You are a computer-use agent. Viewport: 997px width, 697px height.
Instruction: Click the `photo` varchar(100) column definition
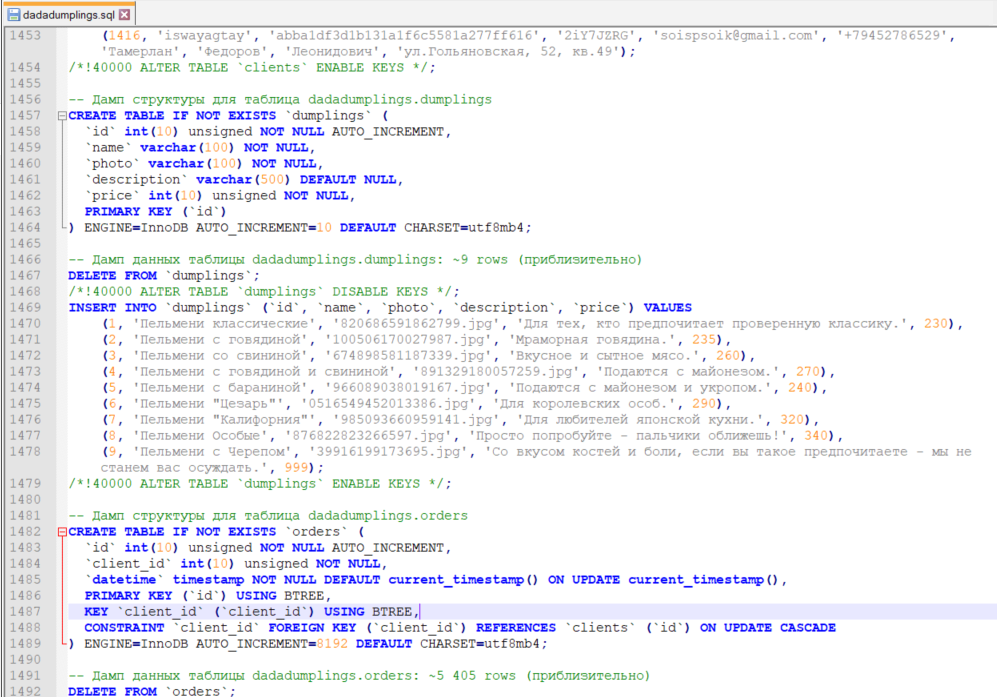click(x=203, y=163)
